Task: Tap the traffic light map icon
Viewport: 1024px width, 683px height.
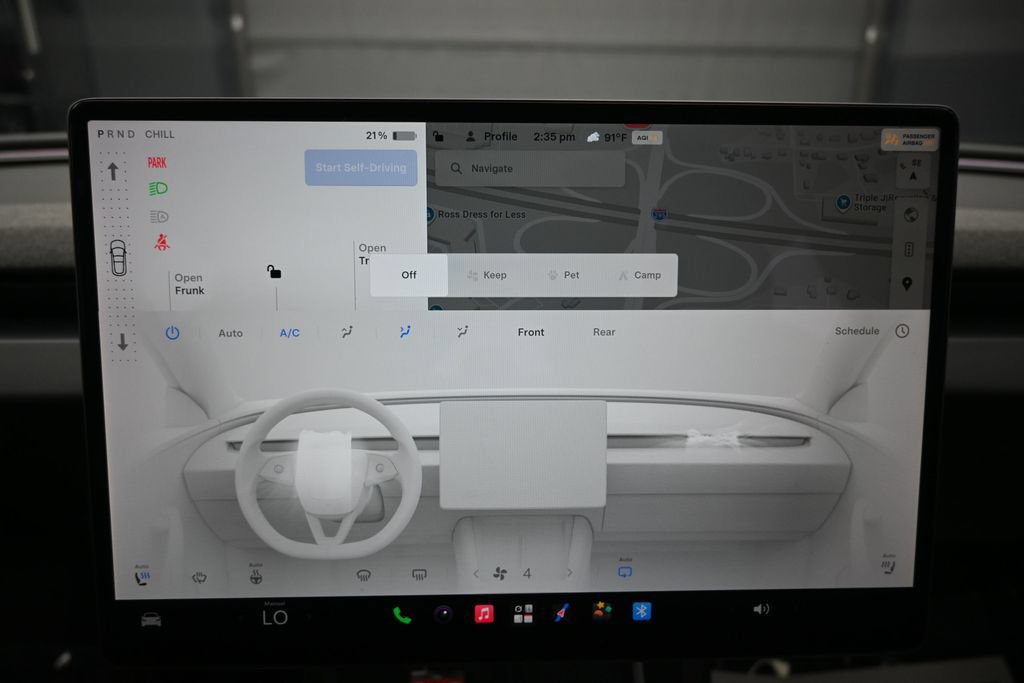Action: (x=908, y=249)
